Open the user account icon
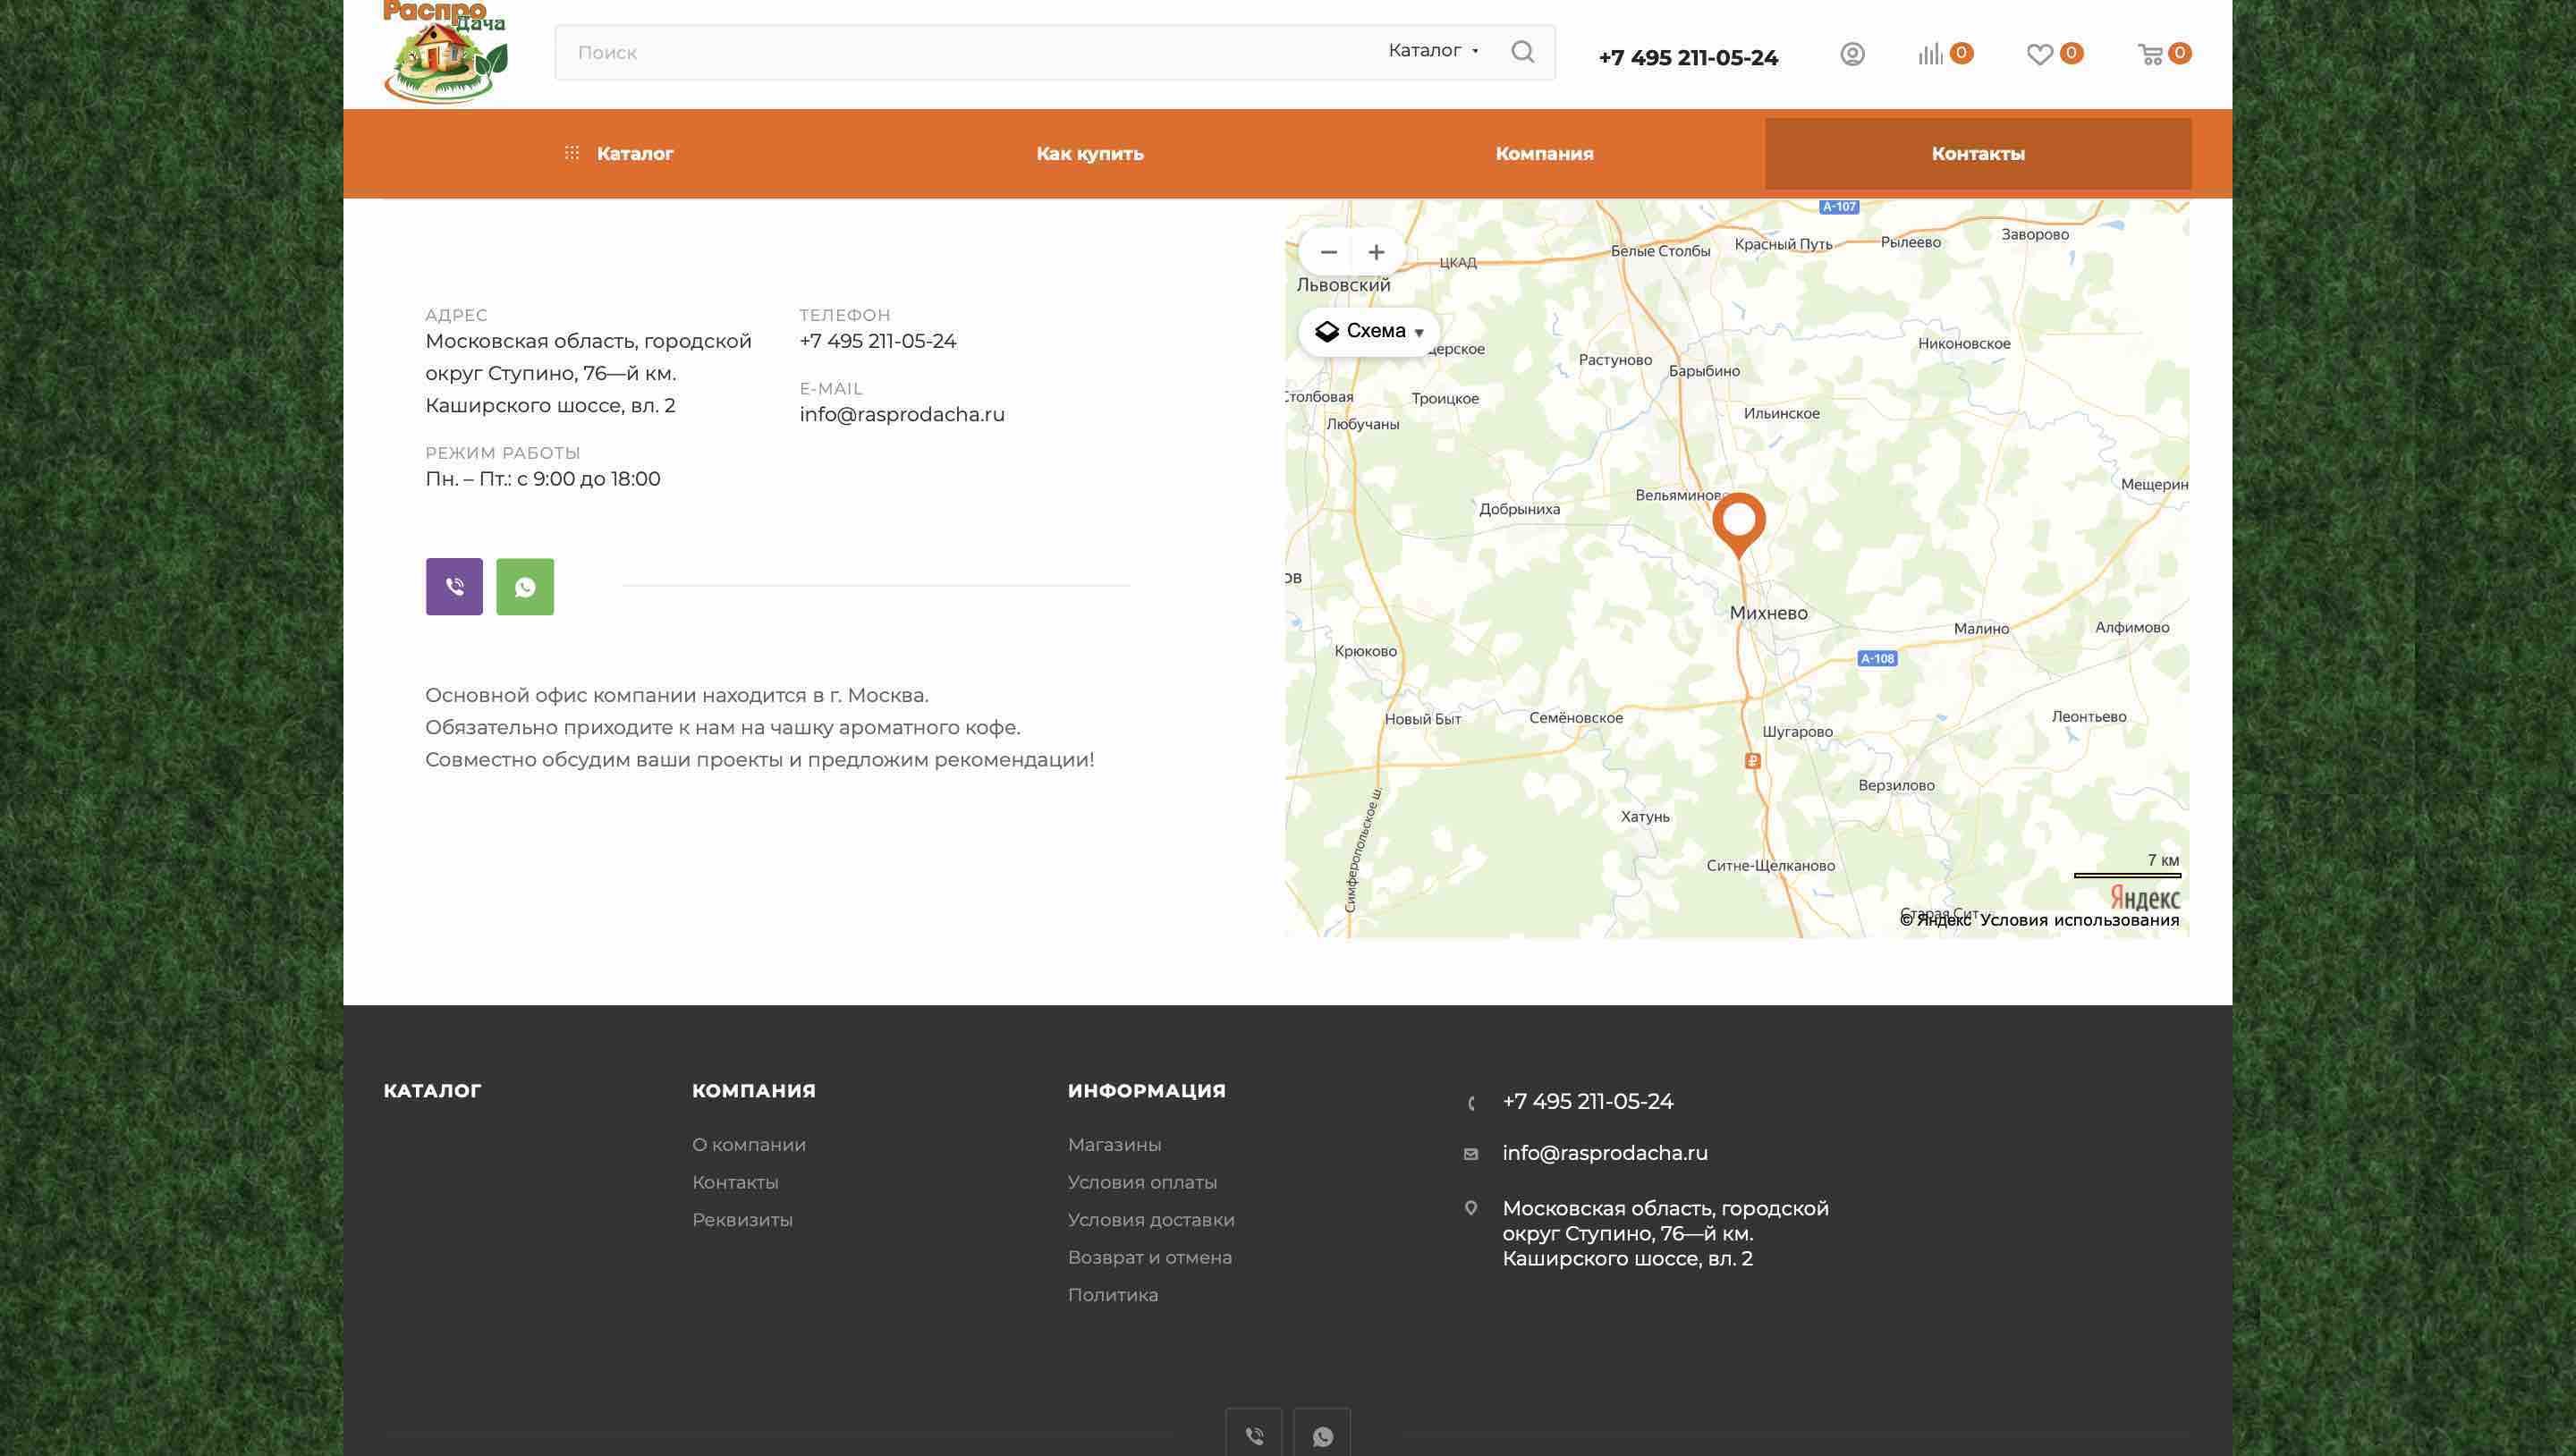 click(1852, 54)
